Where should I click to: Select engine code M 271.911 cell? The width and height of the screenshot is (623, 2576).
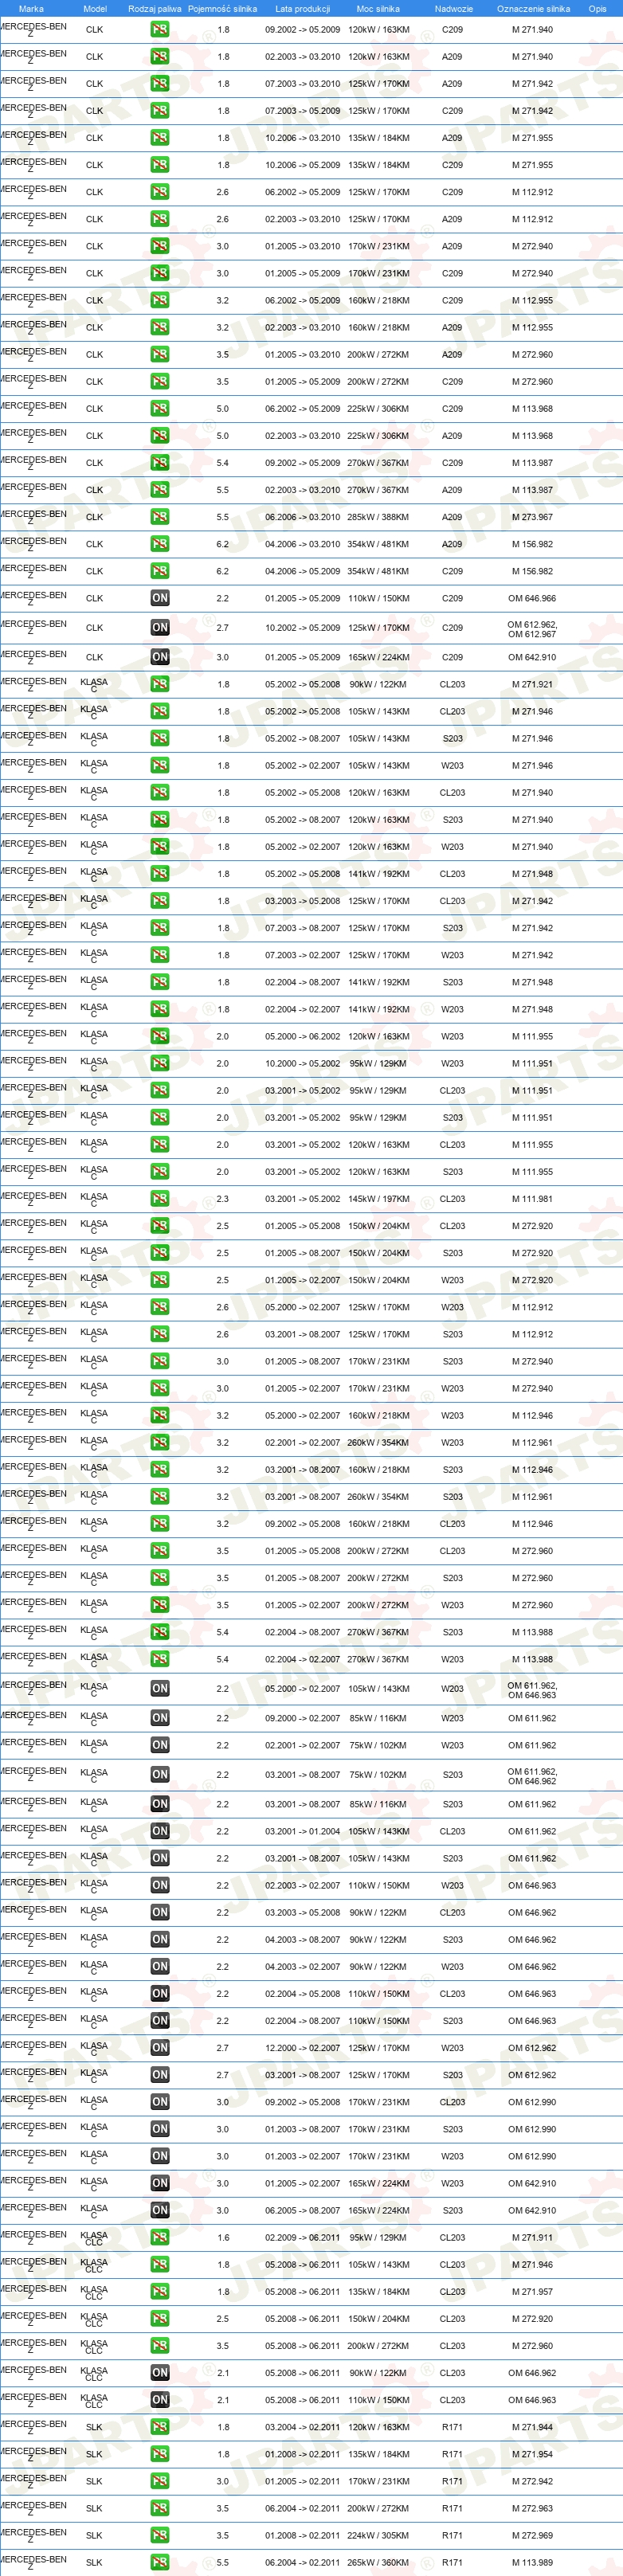pyautogui.click(x=532, y=2237)
